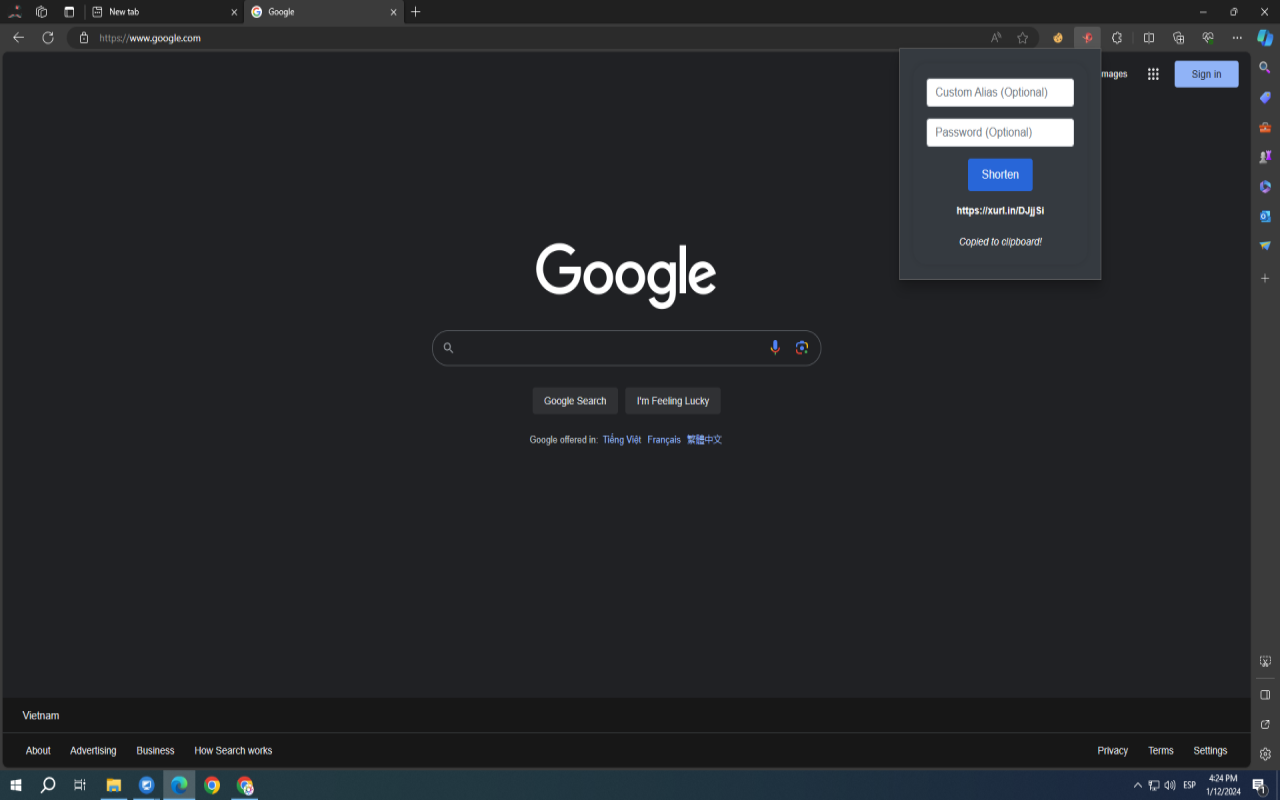The width and height of the screenshot is (1280, 800).
Task: Open the notification center icon
Action: pyautogui.click(x=1260, y=786)
